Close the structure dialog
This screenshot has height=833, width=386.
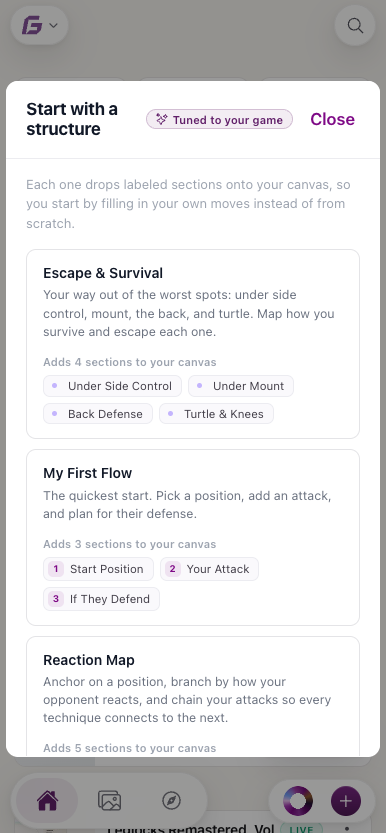point(332,119)
